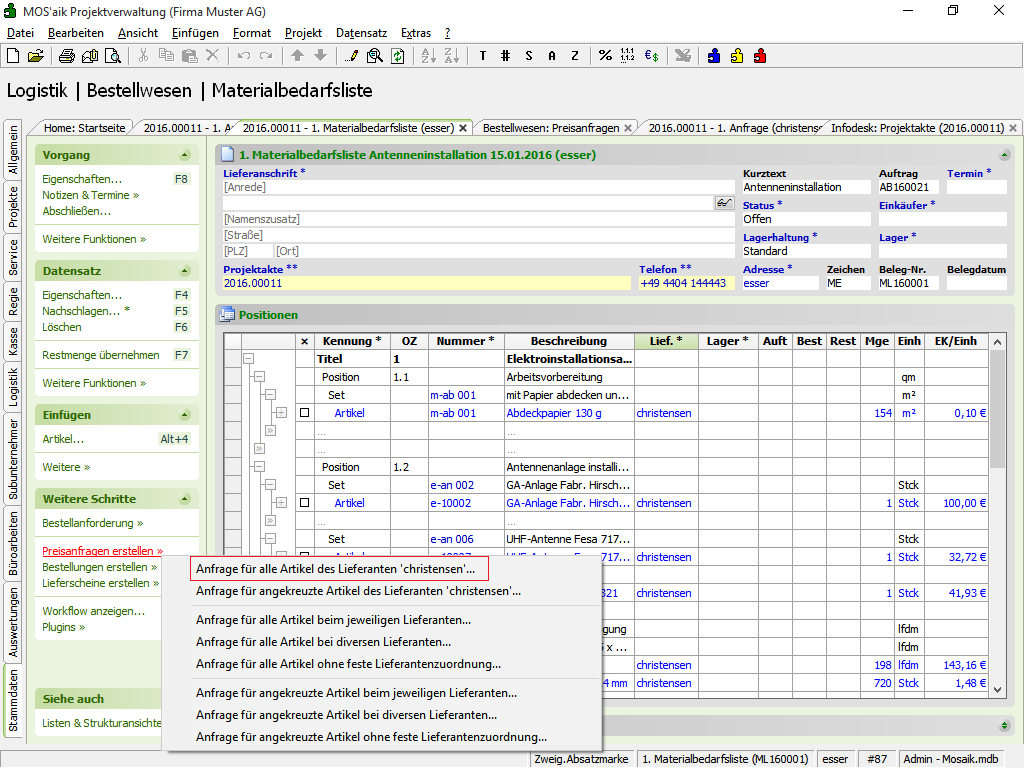Click the Restmenge übernehmen link
Screen dimensions: 1024x768
(100, 355)
